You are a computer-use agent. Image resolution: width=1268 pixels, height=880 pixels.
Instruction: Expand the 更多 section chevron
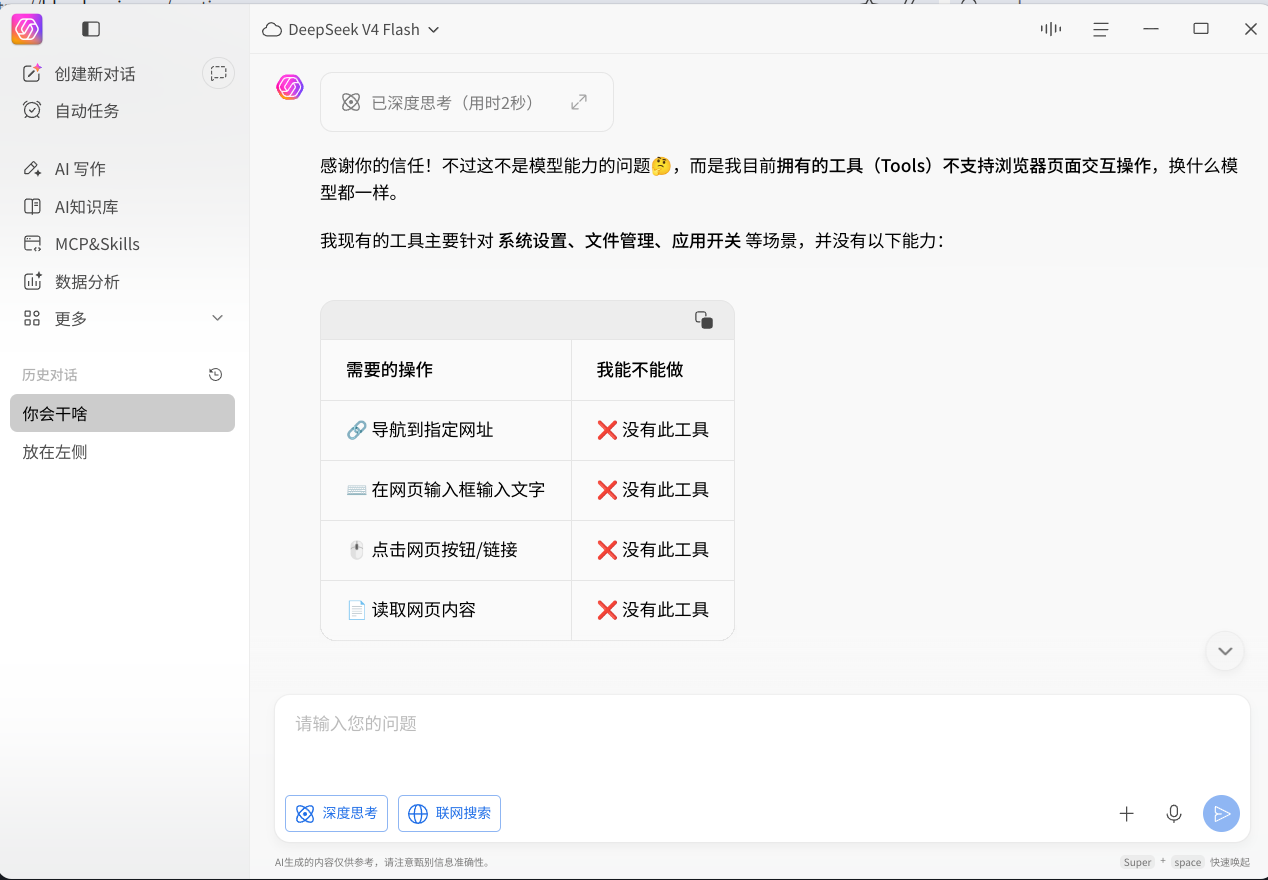tap(218, 318)
